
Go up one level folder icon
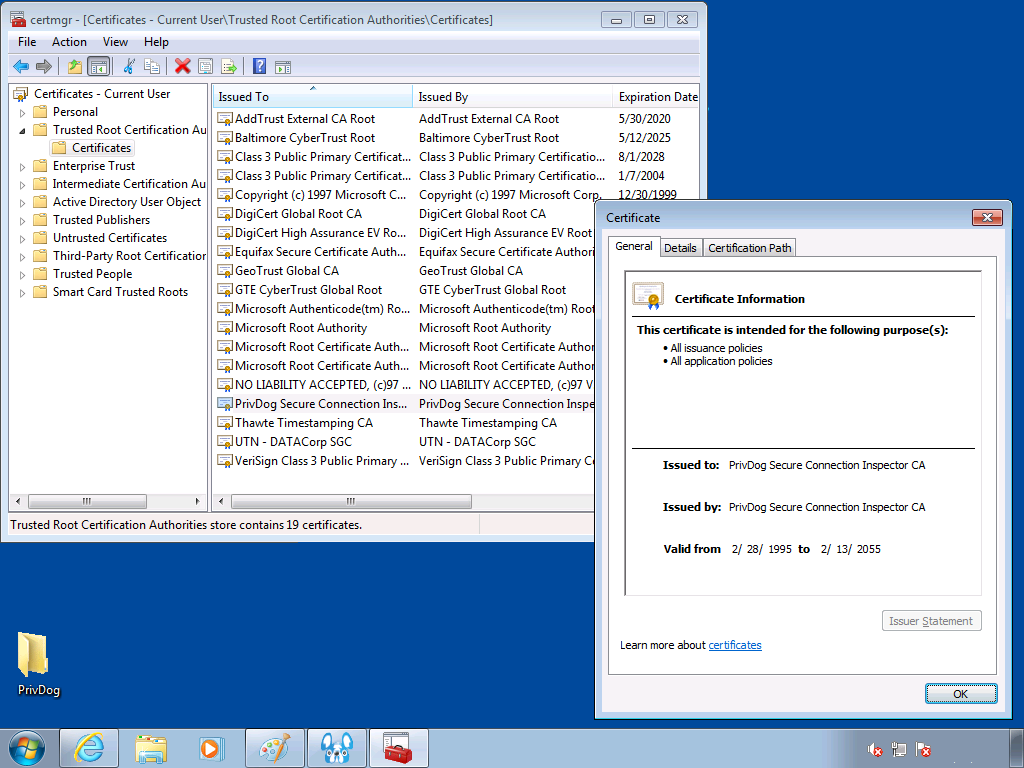point(74,66)
